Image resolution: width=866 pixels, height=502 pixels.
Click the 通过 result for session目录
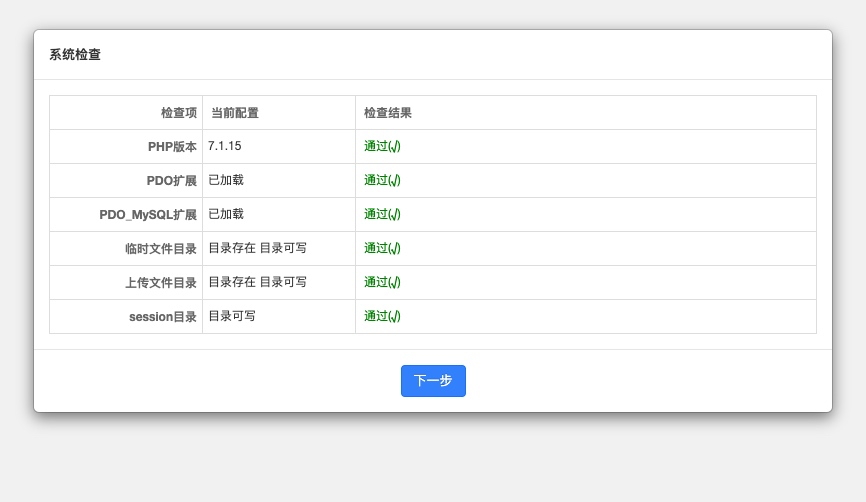pyautogui.click(x=382, y=317)
